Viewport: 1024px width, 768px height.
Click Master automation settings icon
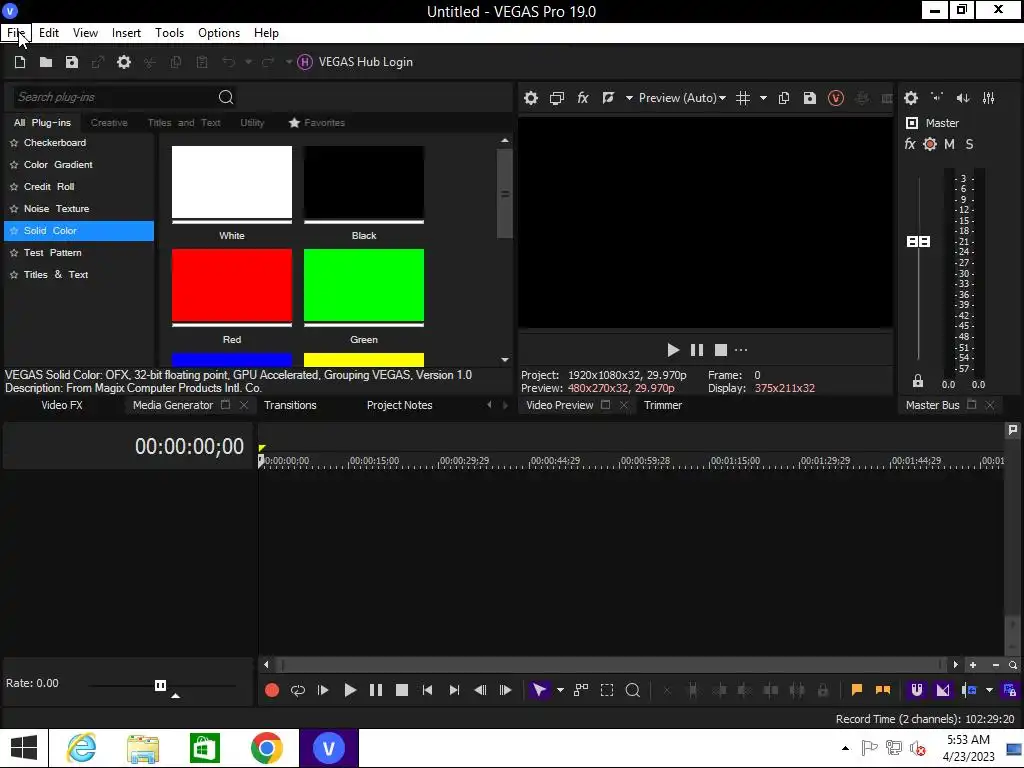[x=930, y=144]
